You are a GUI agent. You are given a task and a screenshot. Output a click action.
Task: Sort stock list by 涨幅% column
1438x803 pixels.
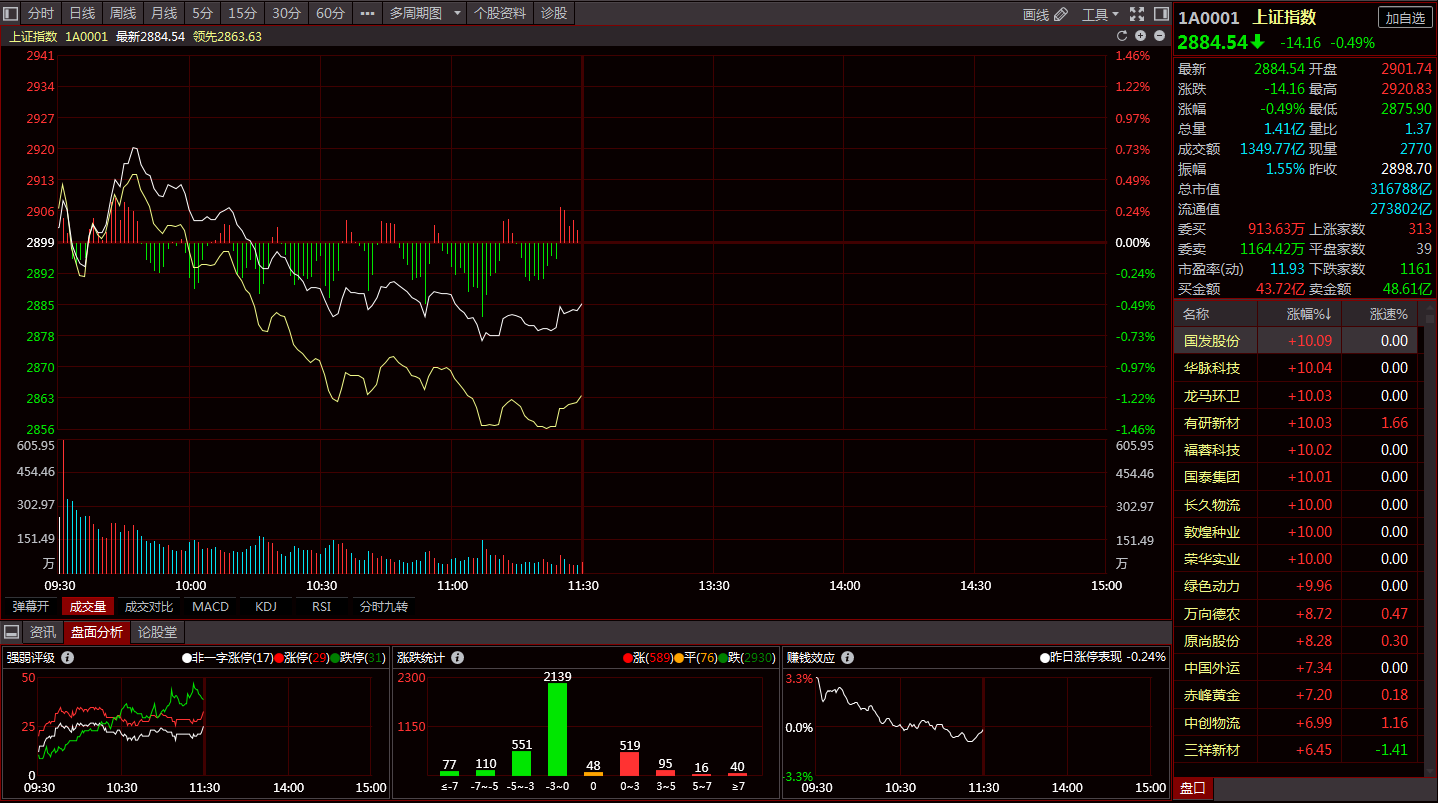tap(1309, 314)
